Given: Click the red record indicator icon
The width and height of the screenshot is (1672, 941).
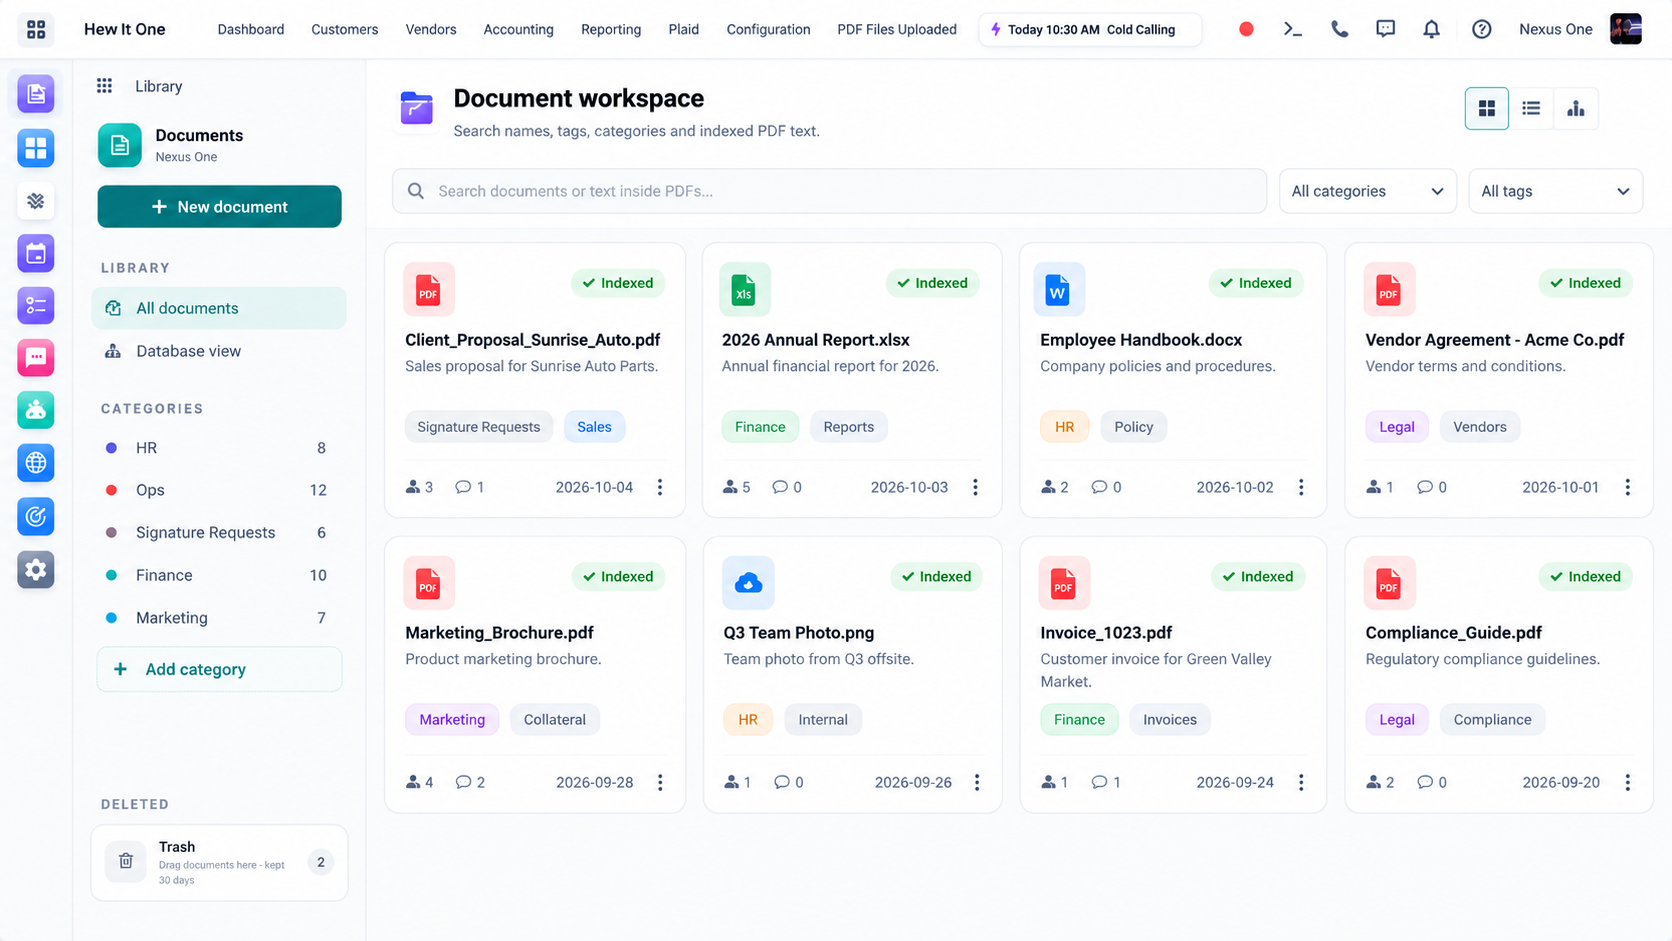Looking at the screenshot, I should (1246, 29).
